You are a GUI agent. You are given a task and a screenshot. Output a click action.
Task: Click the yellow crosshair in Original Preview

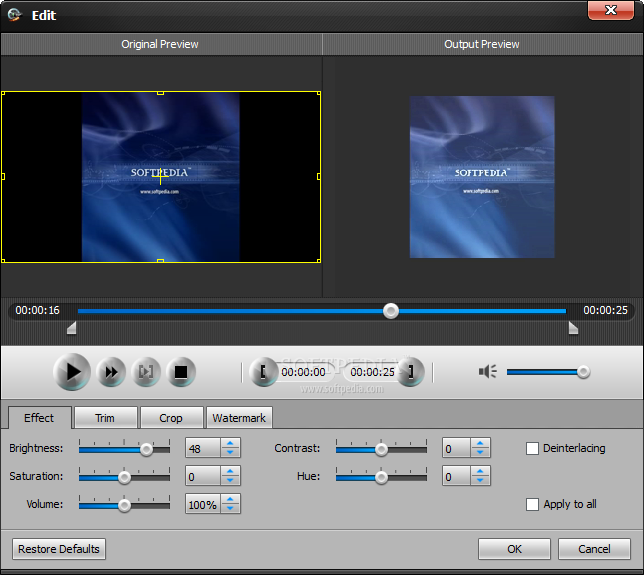pyautogui.click(x=160, y=177)
